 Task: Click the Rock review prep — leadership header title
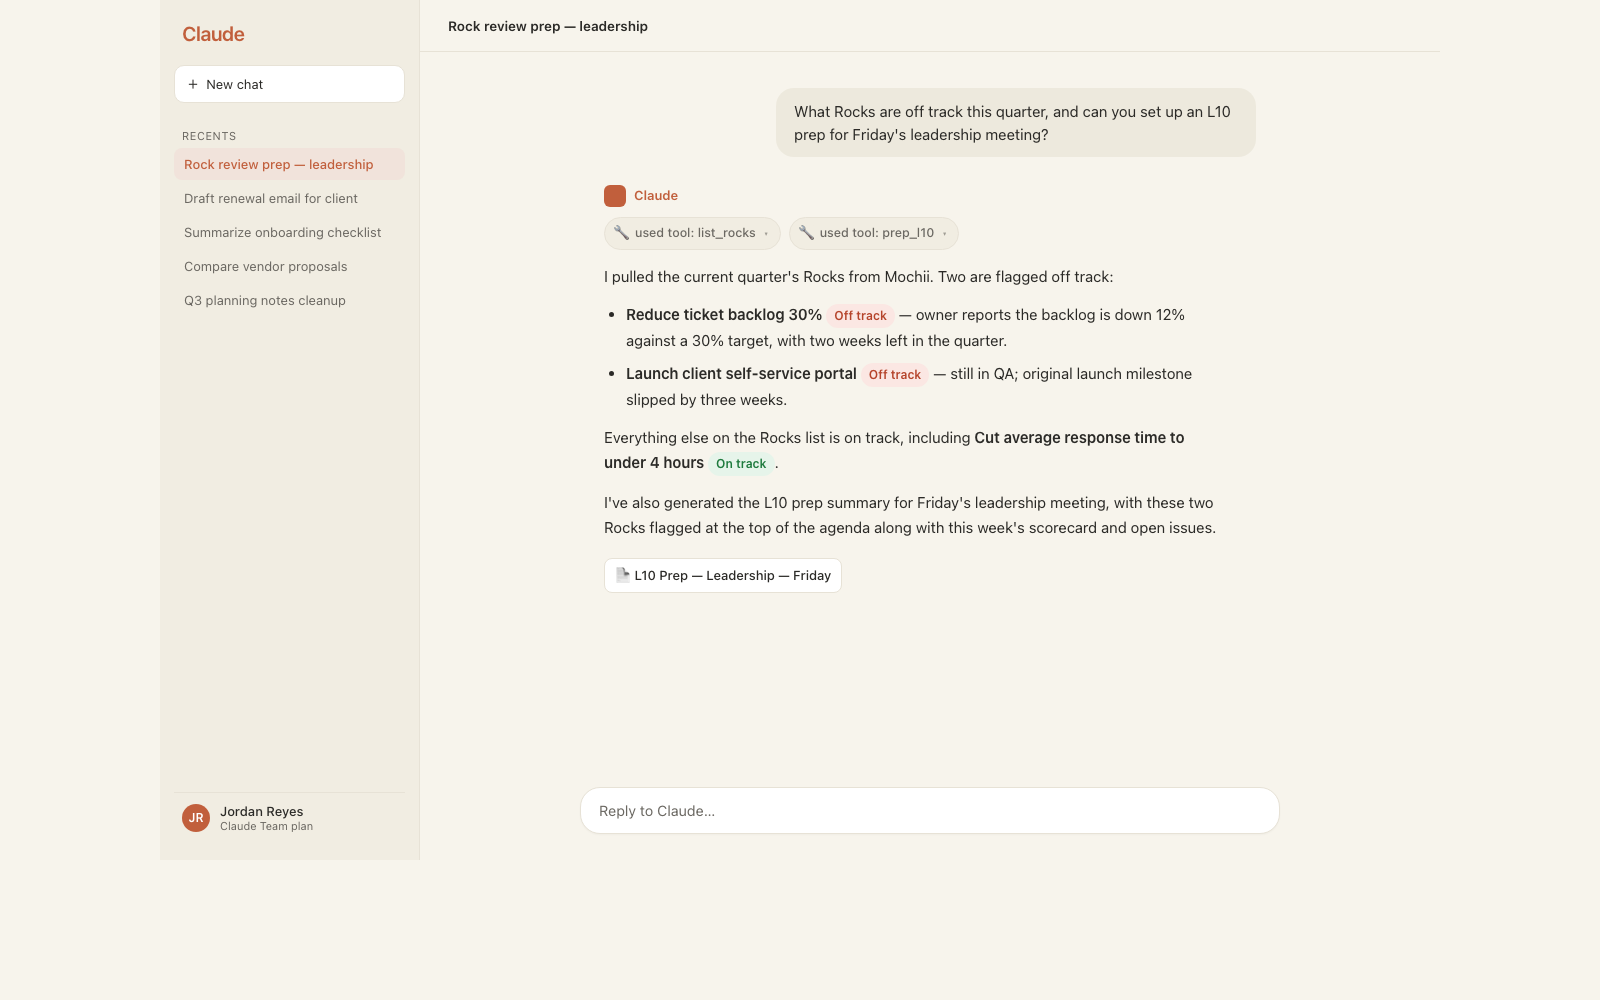point(548,26)
